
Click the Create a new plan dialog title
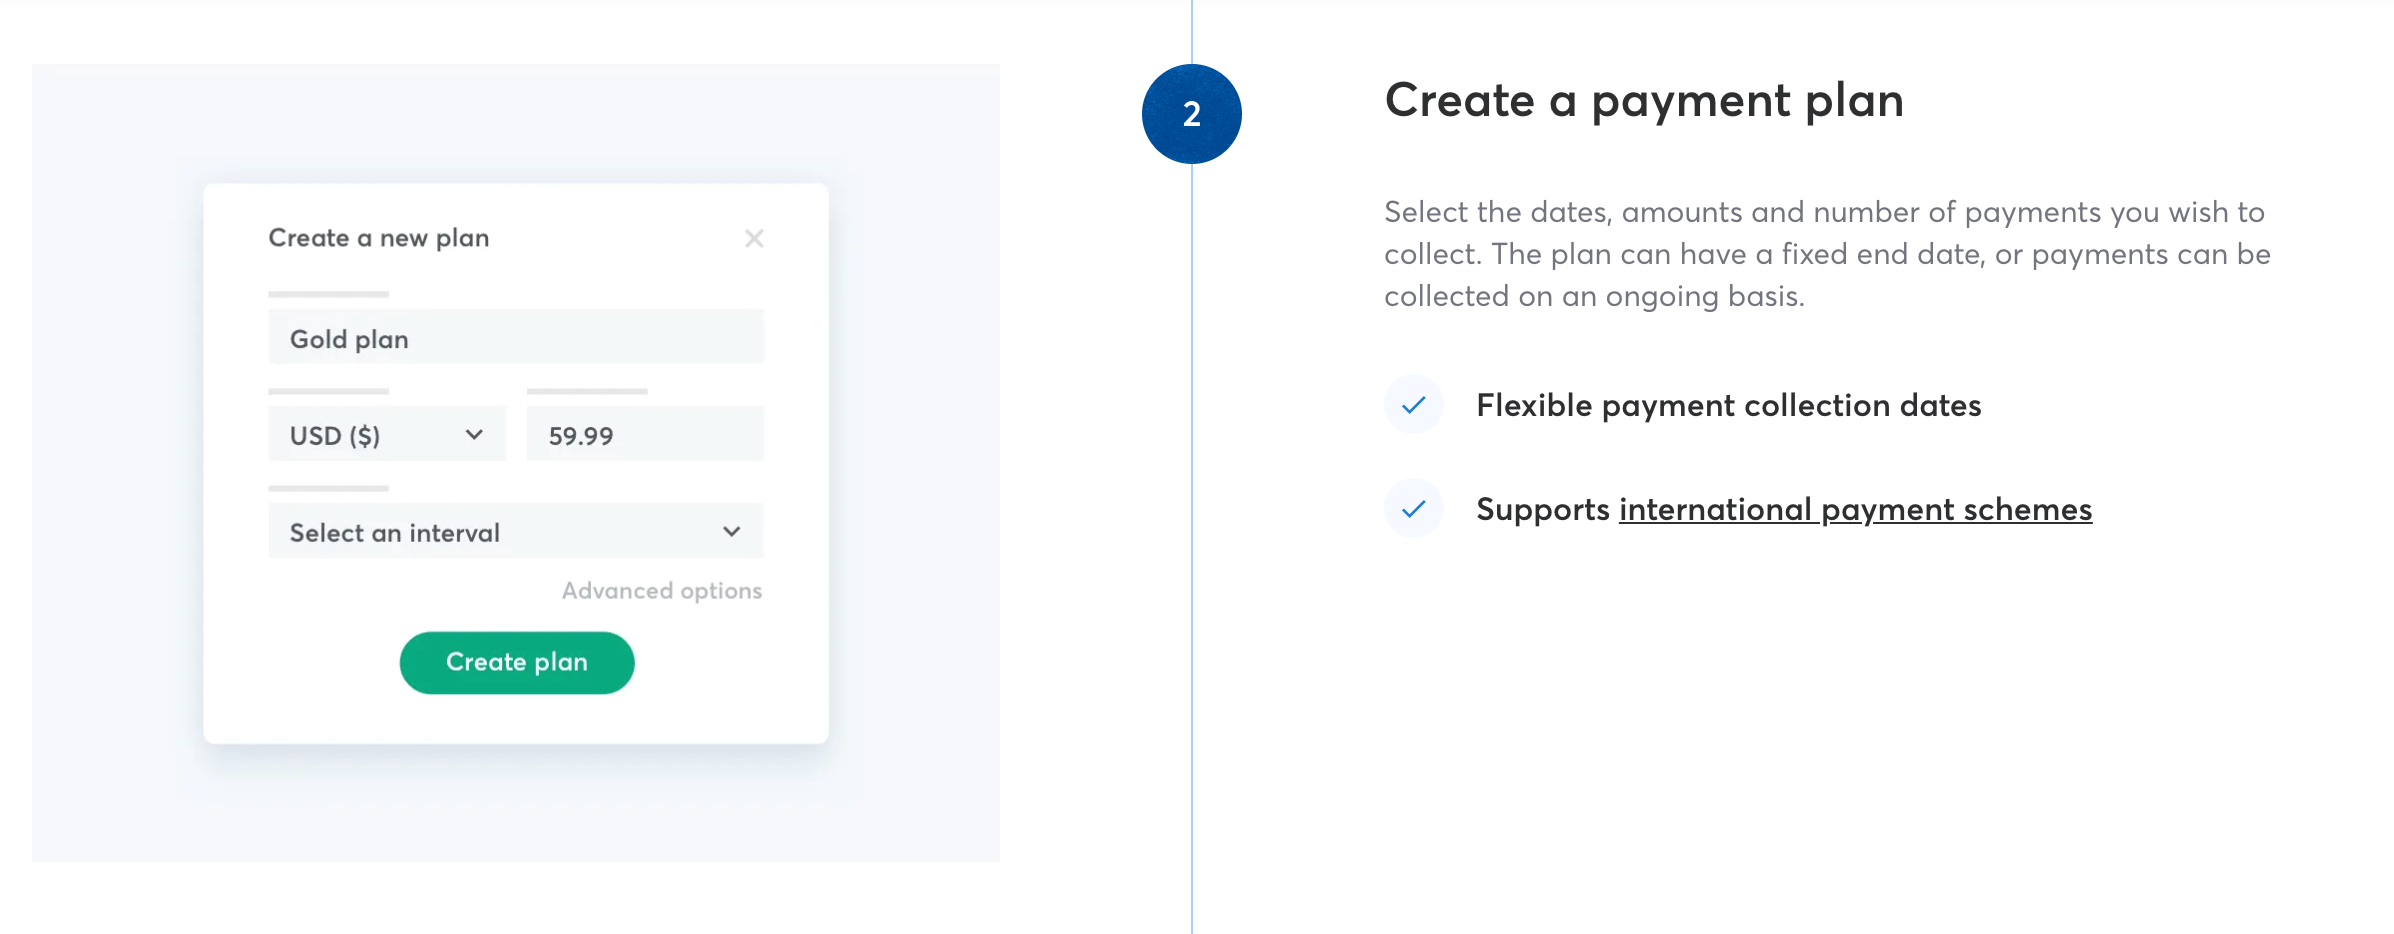(x=378, y=238)
